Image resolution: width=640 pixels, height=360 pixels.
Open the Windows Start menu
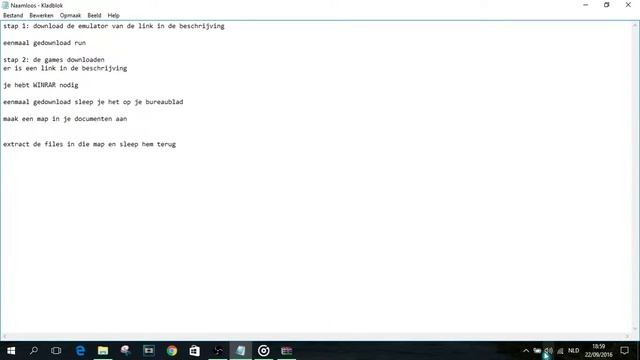click(11, 351)
